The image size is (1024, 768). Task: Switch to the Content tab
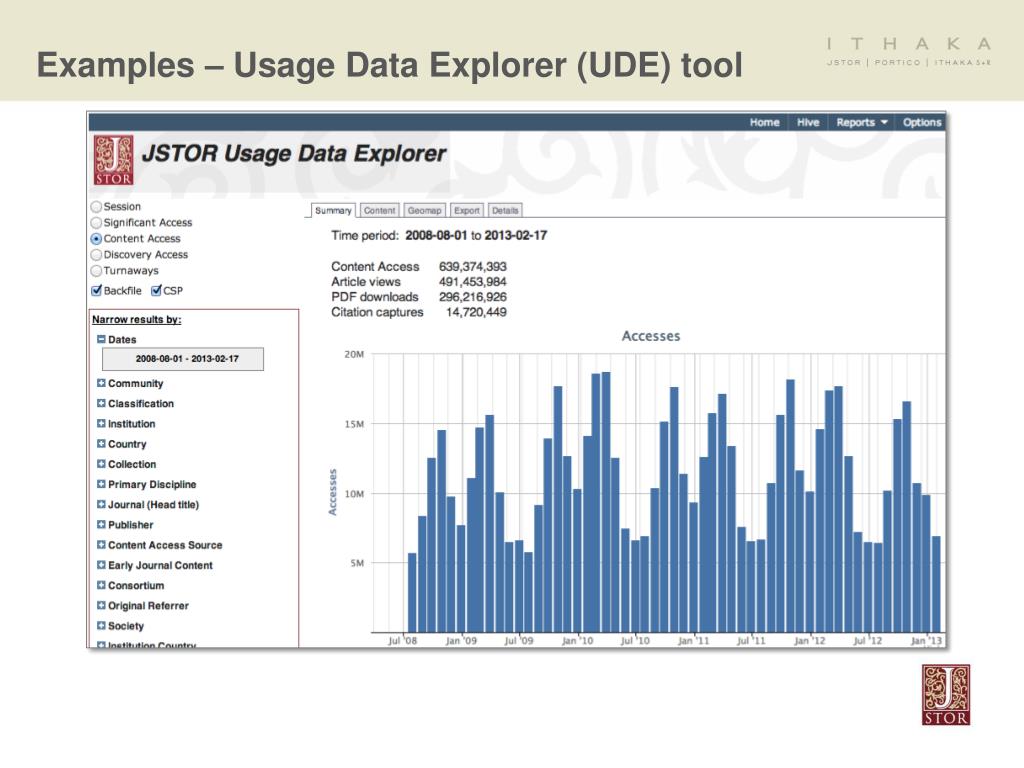click(x=379, y=210)
